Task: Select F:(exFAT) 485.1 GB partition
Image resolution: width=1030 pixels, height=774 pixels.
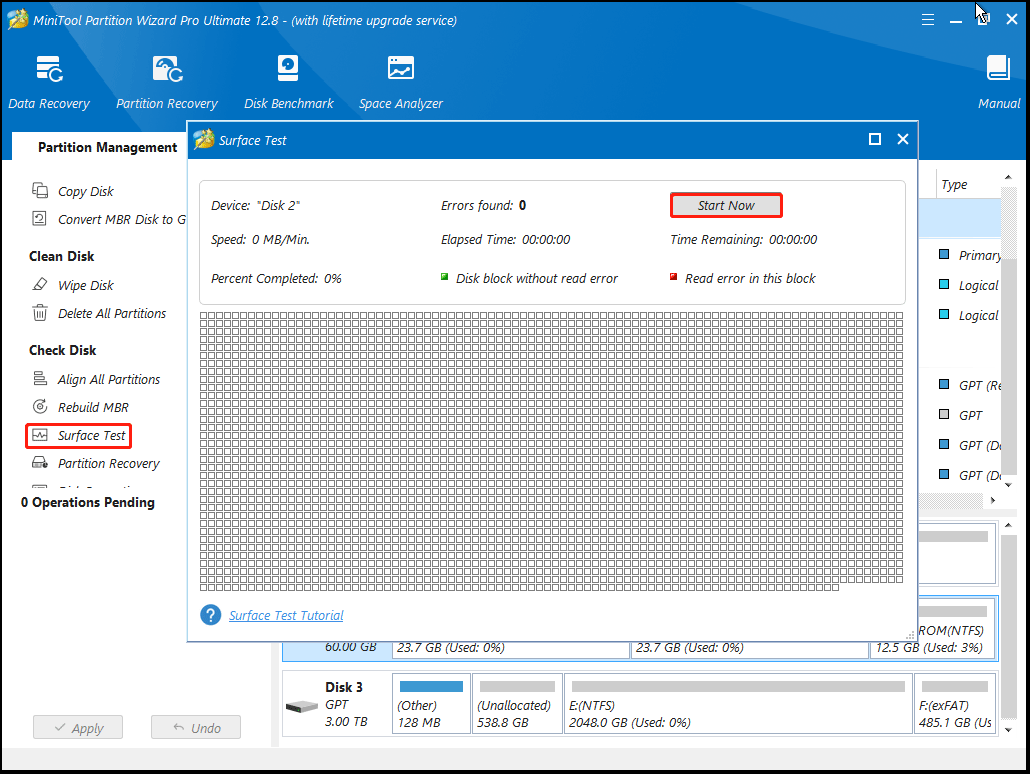Action: click(x=956, y=703)
